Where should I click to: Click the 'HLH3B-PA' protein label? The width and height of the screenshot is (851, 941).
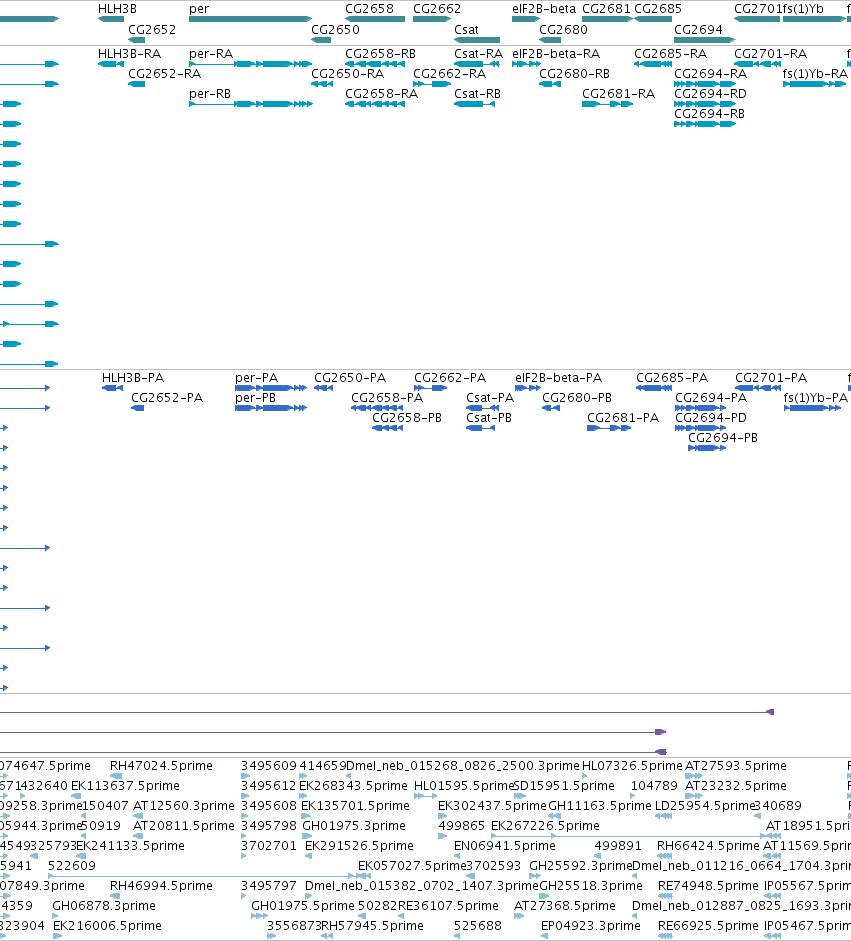[x=133, y=377]
